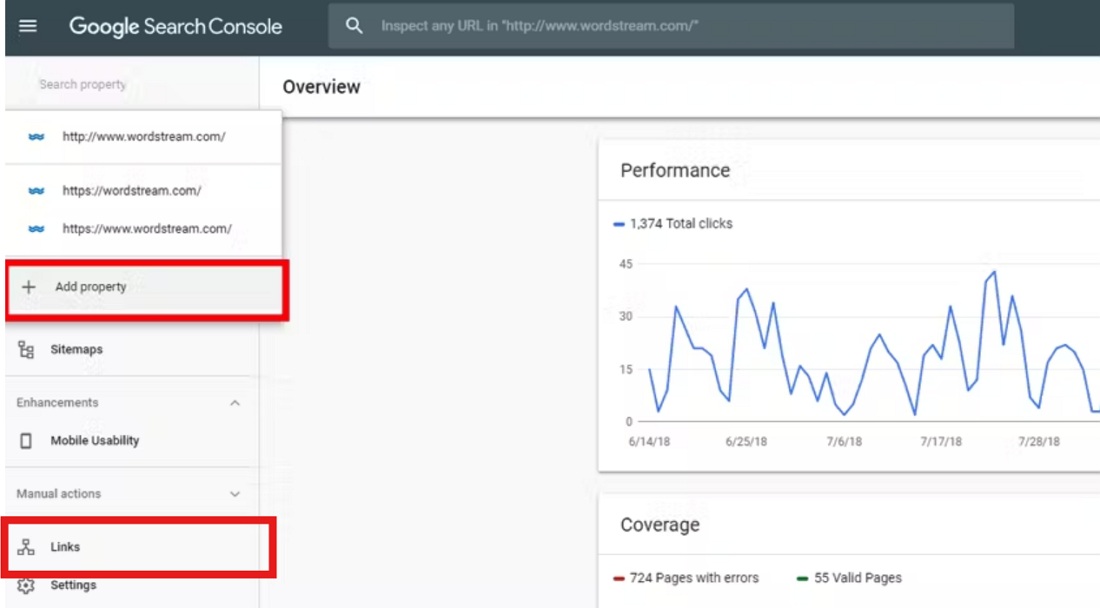This screenshot has width=1100, height=608.
Task: Click the 7/28/18 axis date label
Action: coord(1039,442)
